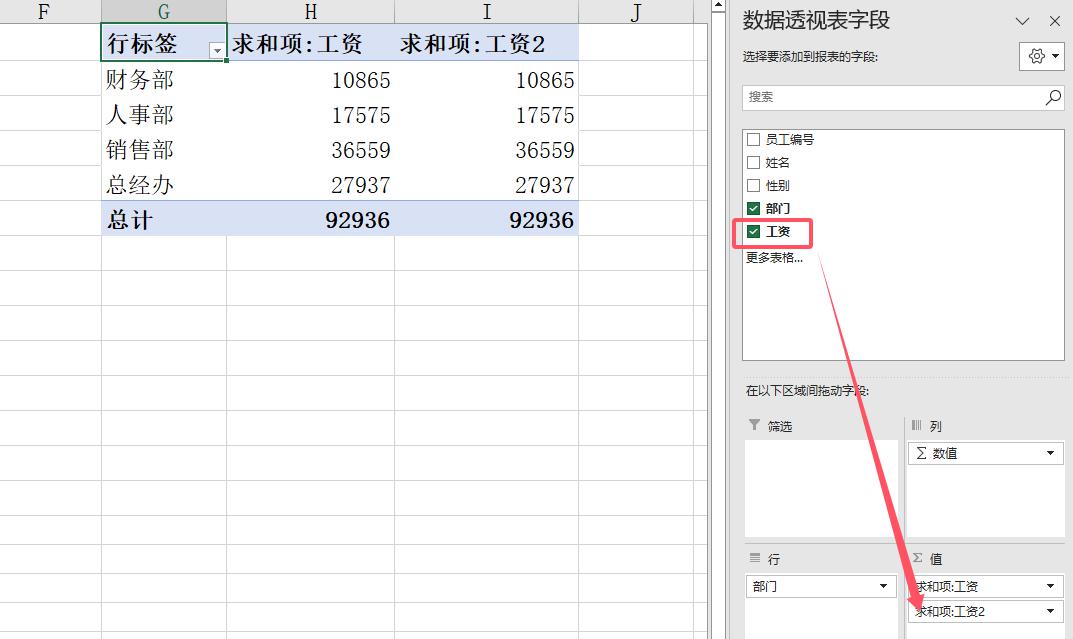Select header cell 求和项:工资
This screenshot has width=1073, height=639.
click(x=311, y=42)
